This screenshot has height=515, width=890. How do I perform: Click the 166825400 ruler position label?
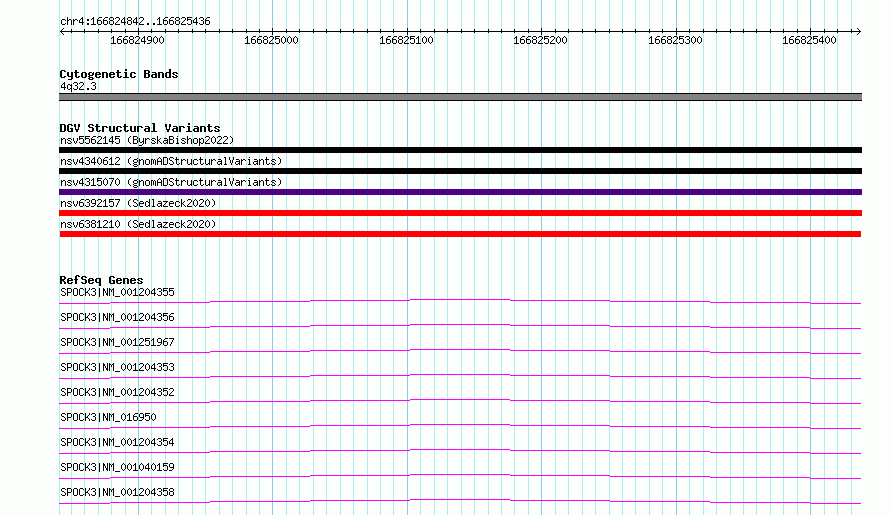coord(809,40)
